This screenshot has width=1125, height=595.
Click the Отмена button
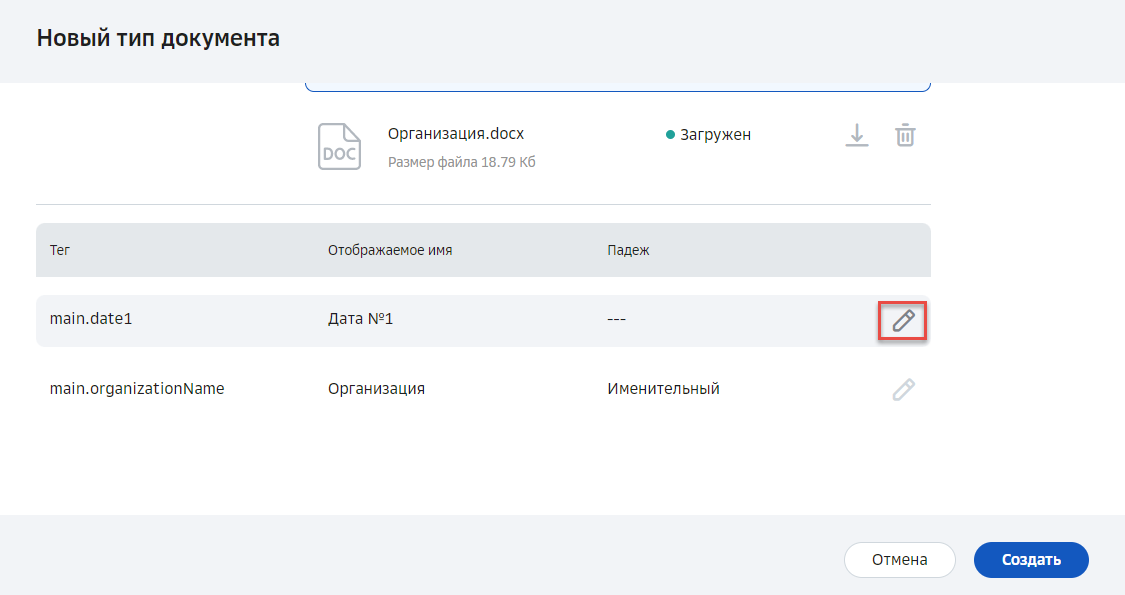click(900, 560)
